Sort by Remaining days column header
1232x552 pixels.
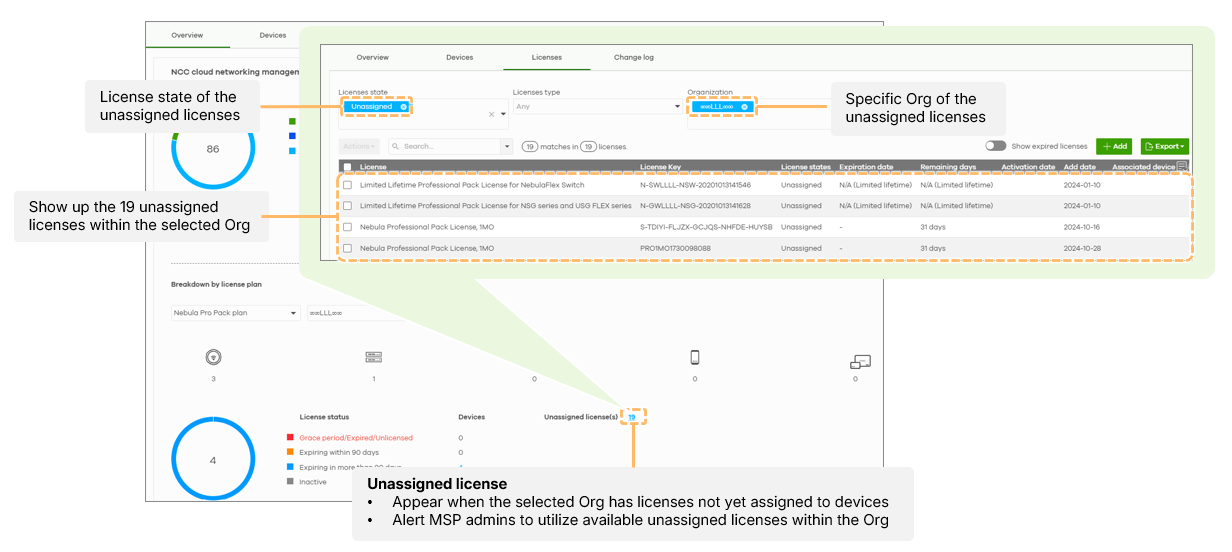pyautogui.click(x=948, y=167)
